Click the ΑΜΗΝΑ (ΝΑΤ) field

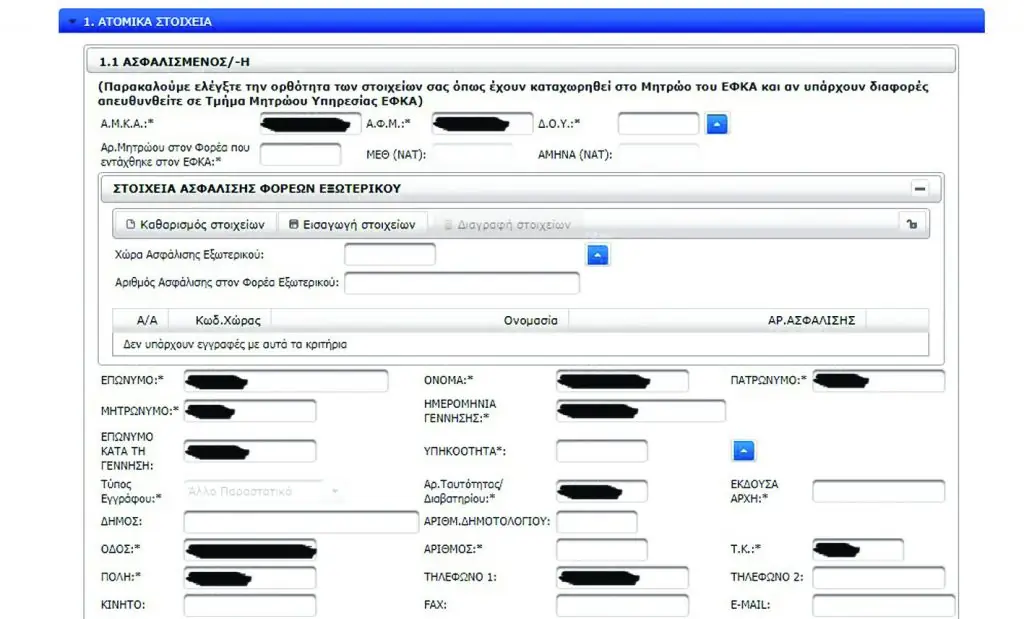pyautogui.click(x=658, y=154)
